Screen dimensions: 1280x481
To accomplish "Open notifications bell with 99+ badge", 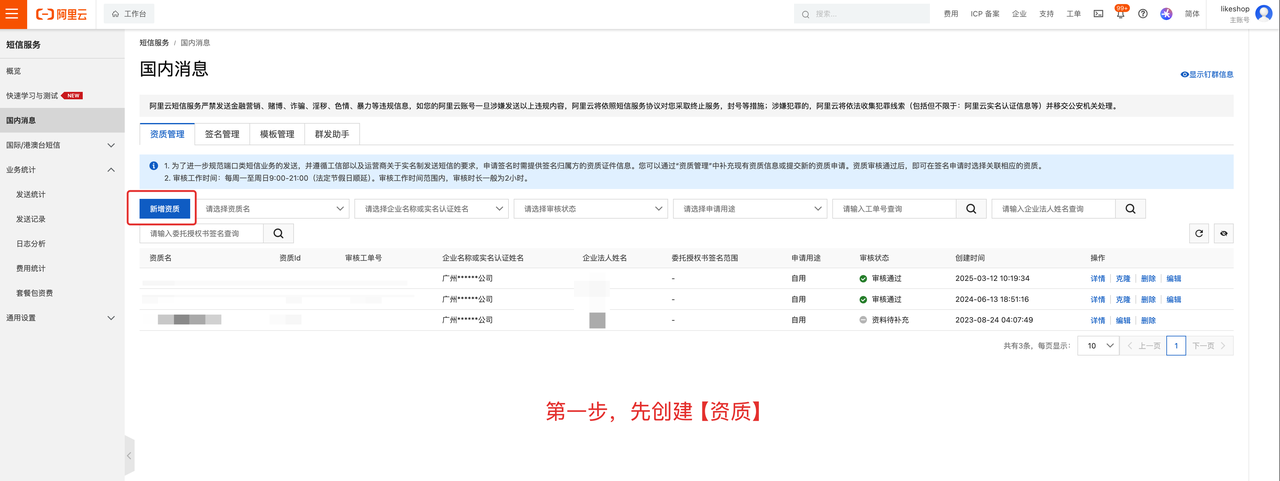I will 1121,13.
